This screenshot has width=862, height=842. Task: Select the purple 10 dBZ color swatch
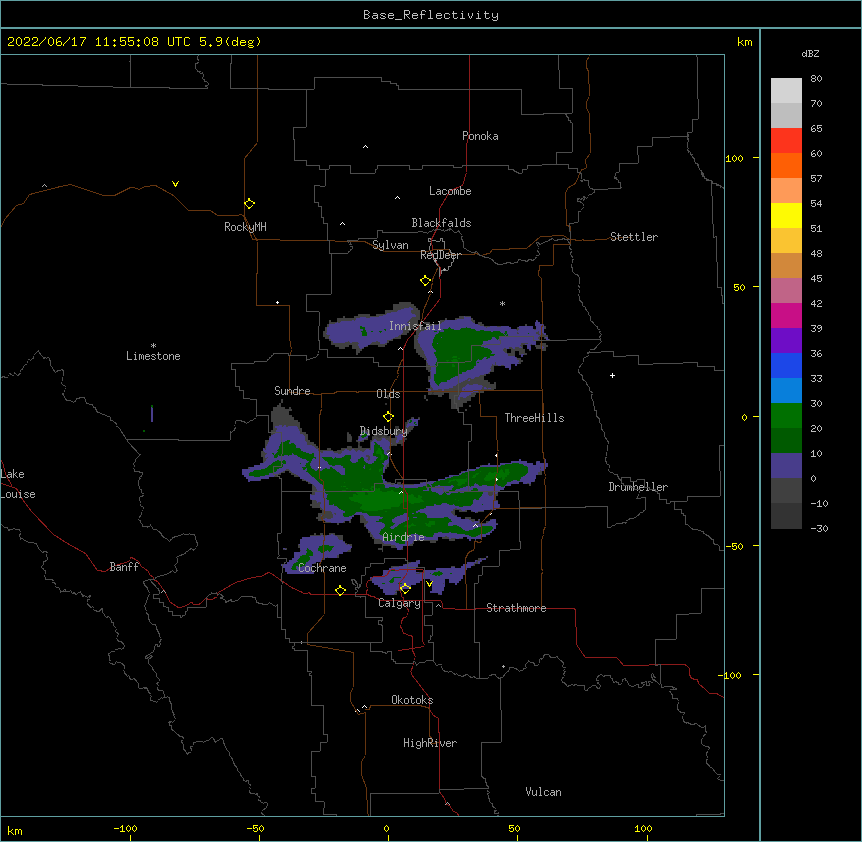pyautogui.click(x=786, y=466)
